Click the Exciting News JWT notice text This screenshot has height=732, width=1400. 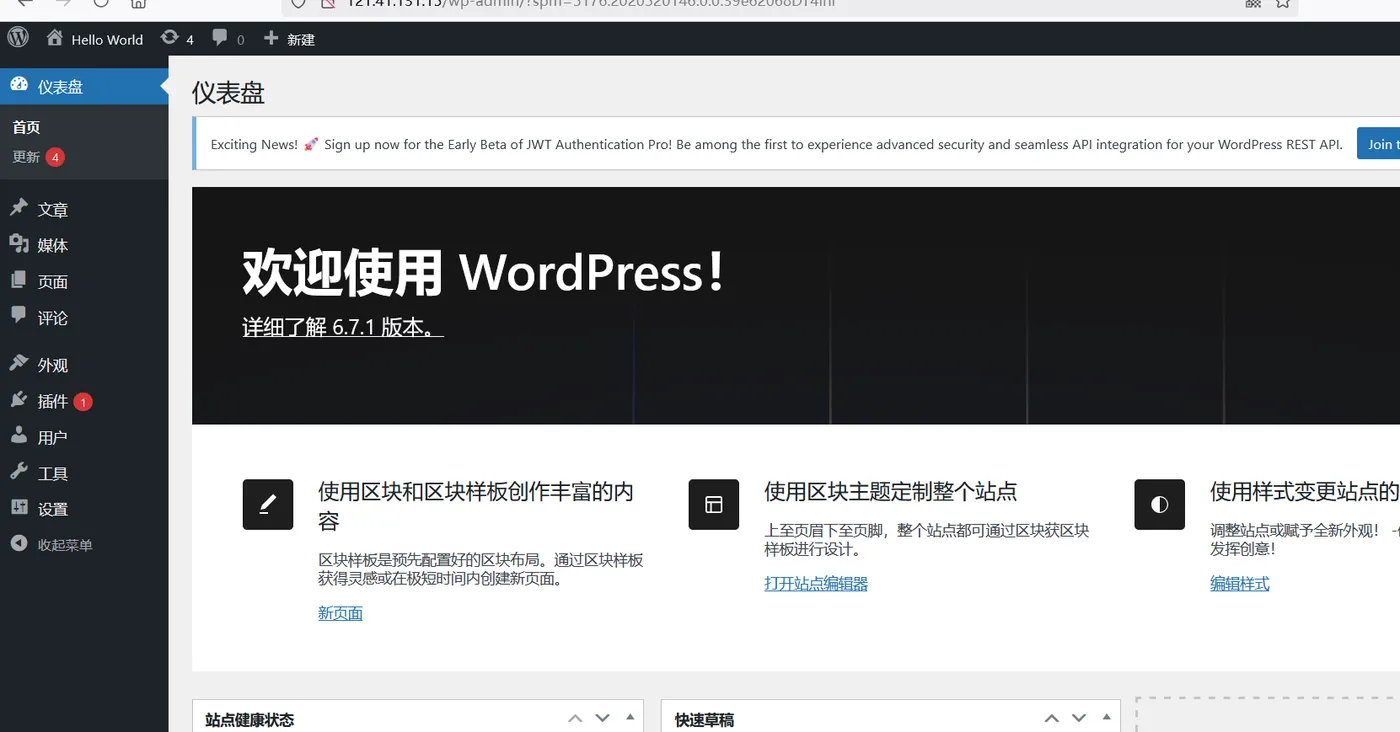click(776, 144)
